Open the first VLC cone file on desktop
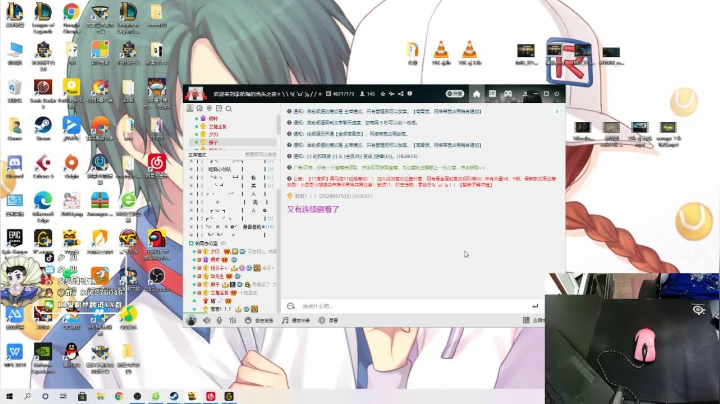 tap(441, 53)
